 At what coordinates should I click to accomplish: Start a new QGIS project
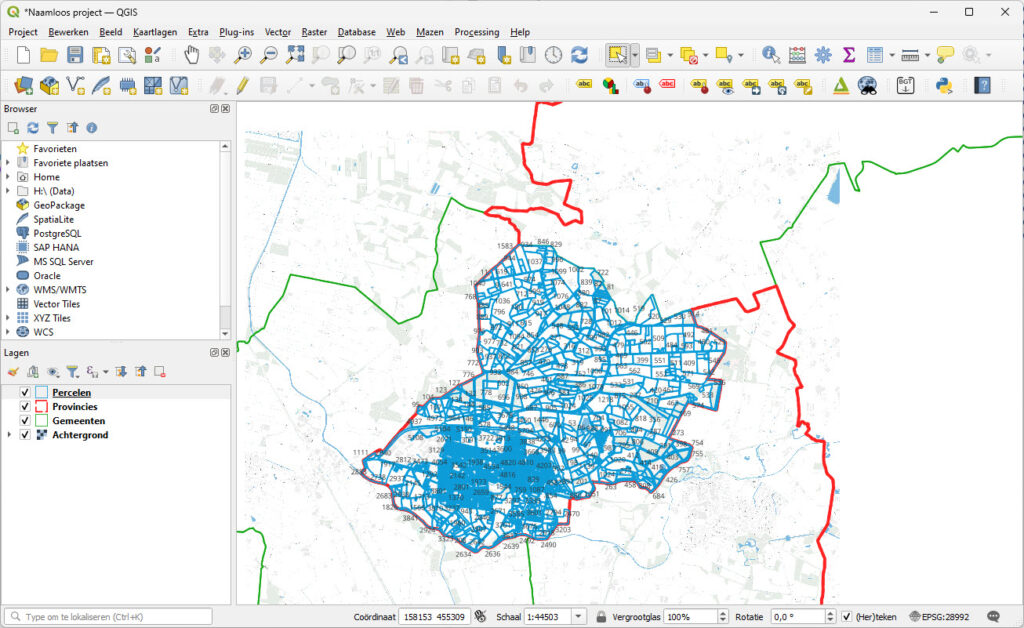23,55
